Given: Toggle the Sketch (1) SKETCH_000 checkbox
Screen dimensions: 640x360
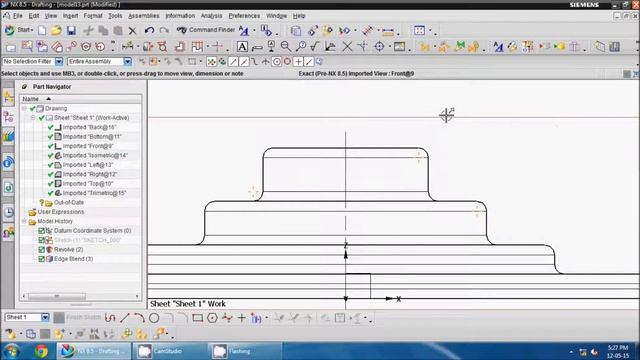Looking at the screenshot, I should [x=41, y=240].
